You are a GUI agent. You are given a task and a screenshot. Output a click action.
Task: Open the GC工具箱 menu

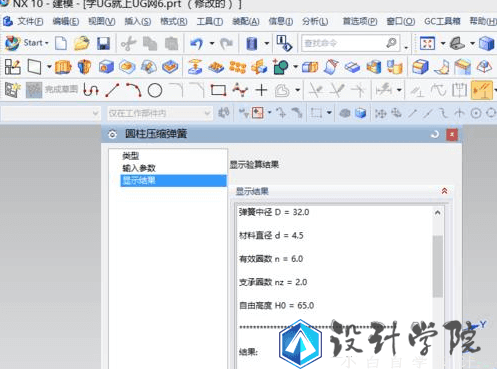442,22
